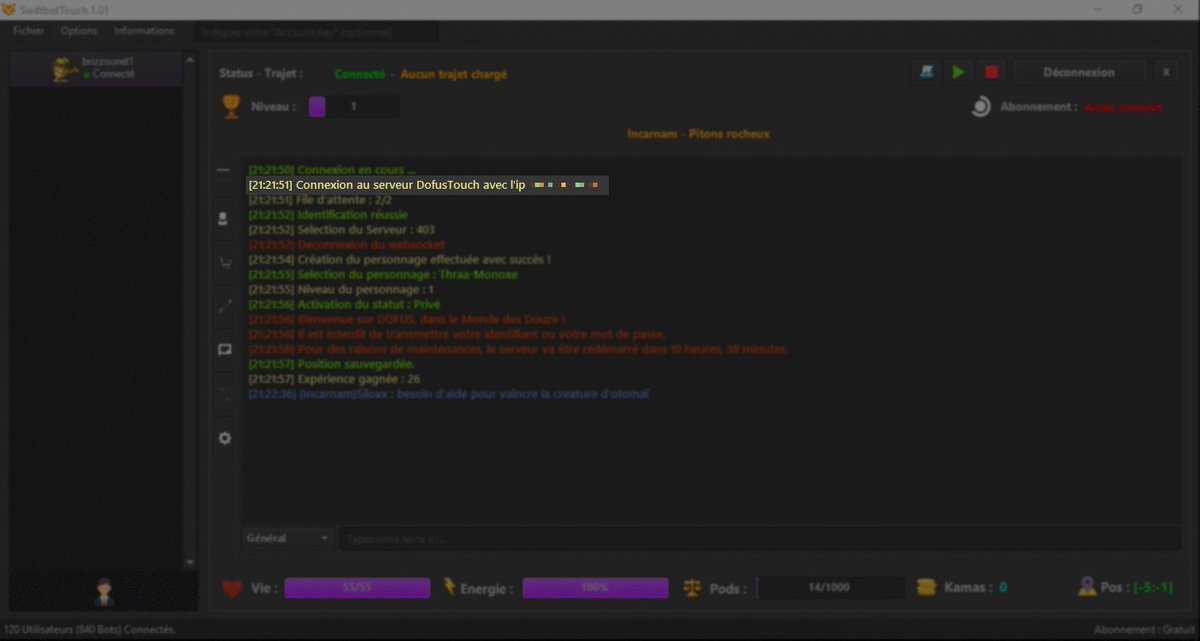Click the purple Energie bar

[595, 588]
